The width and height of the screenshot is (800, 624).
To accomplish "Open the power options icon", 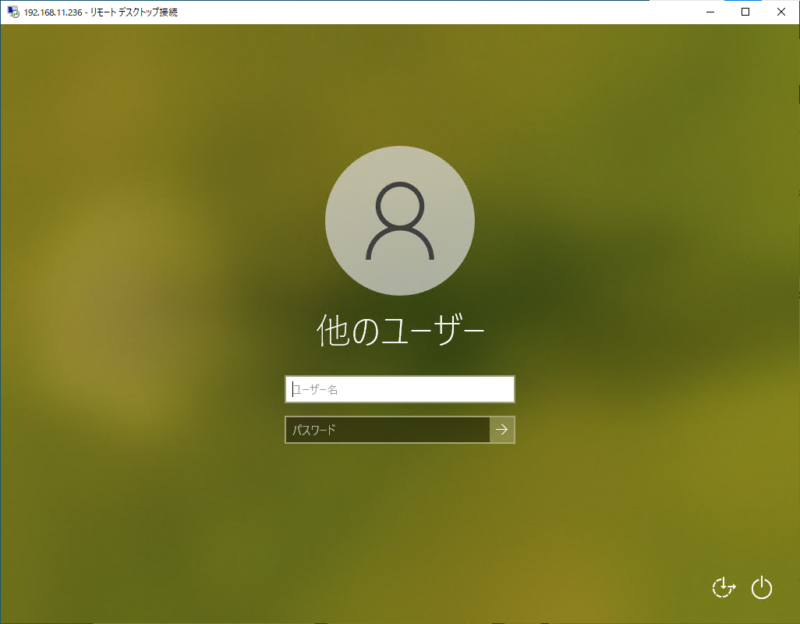I will click(761, 587).
